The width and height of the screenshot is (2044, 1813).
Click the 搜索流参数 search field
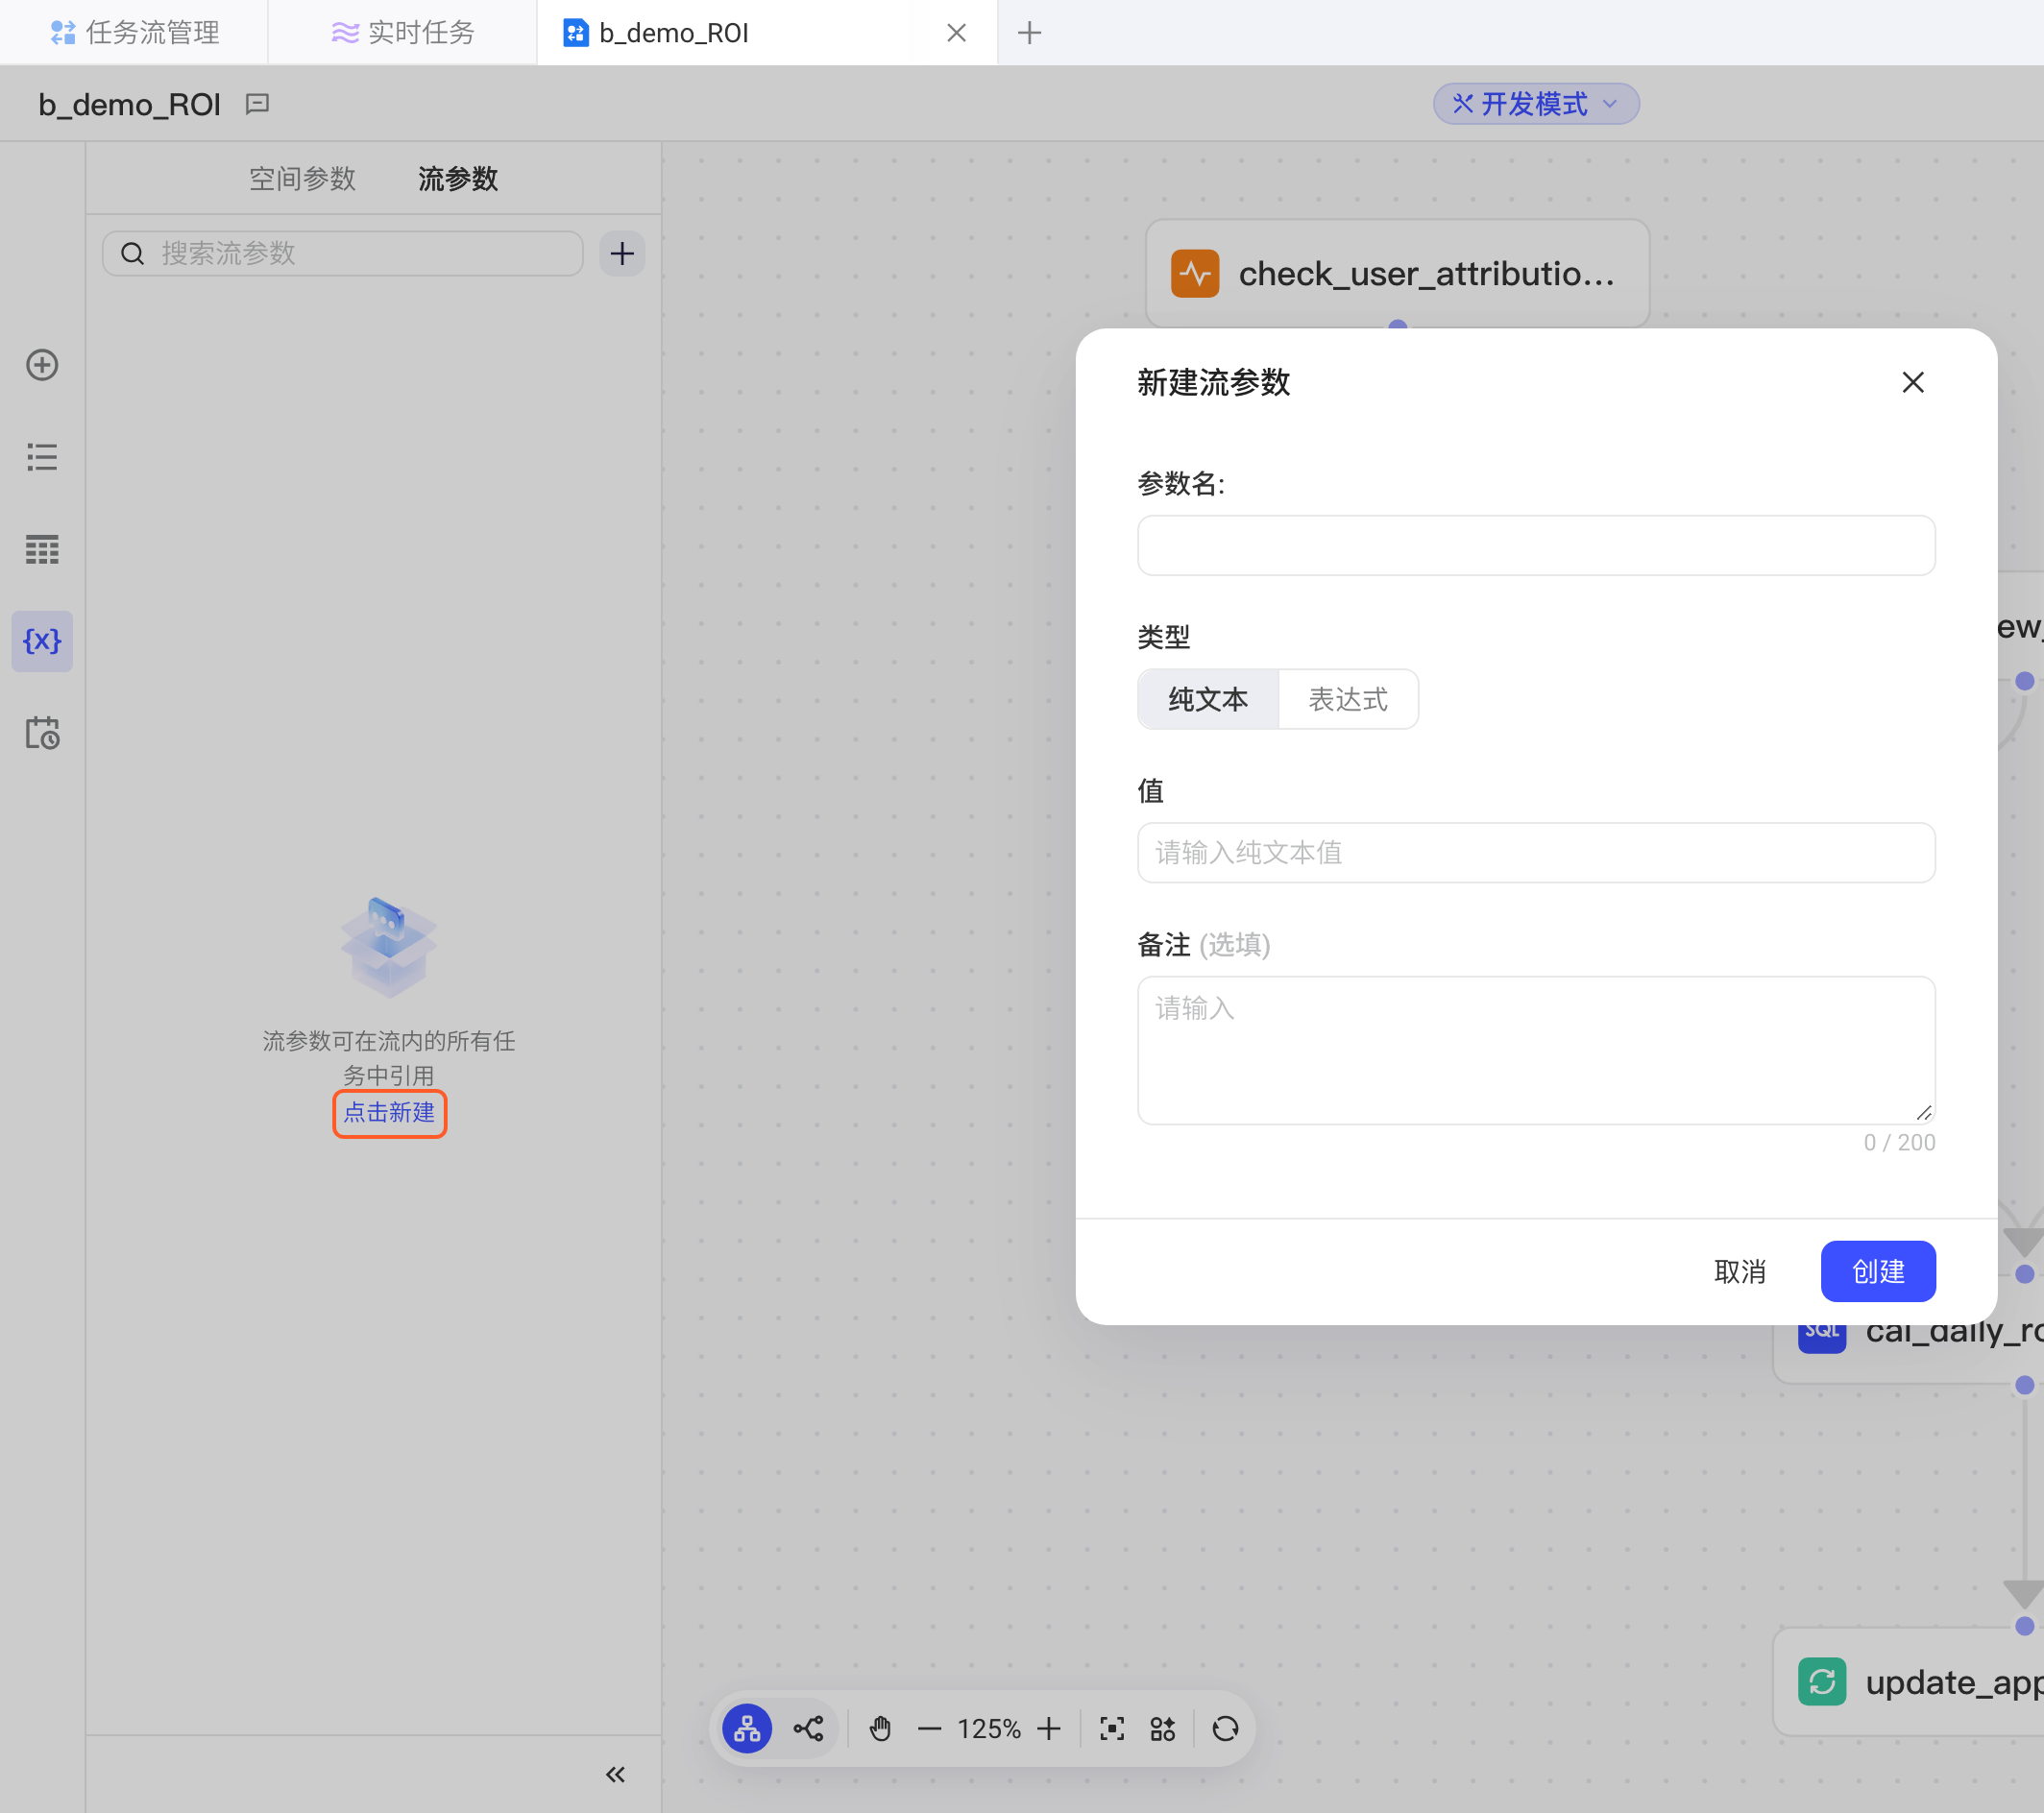point(343,254)
